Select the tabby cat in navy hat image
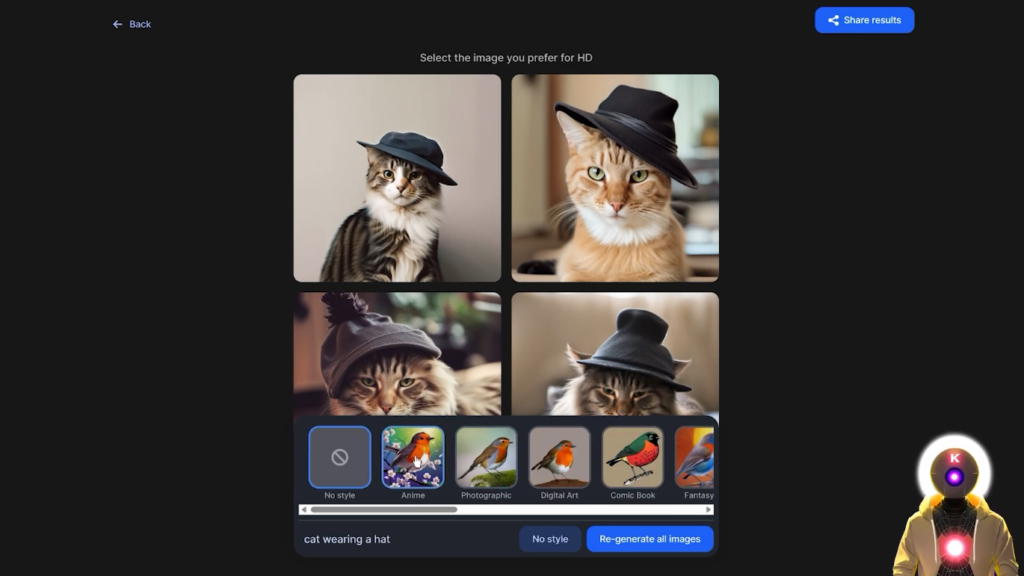 (397, 178)
